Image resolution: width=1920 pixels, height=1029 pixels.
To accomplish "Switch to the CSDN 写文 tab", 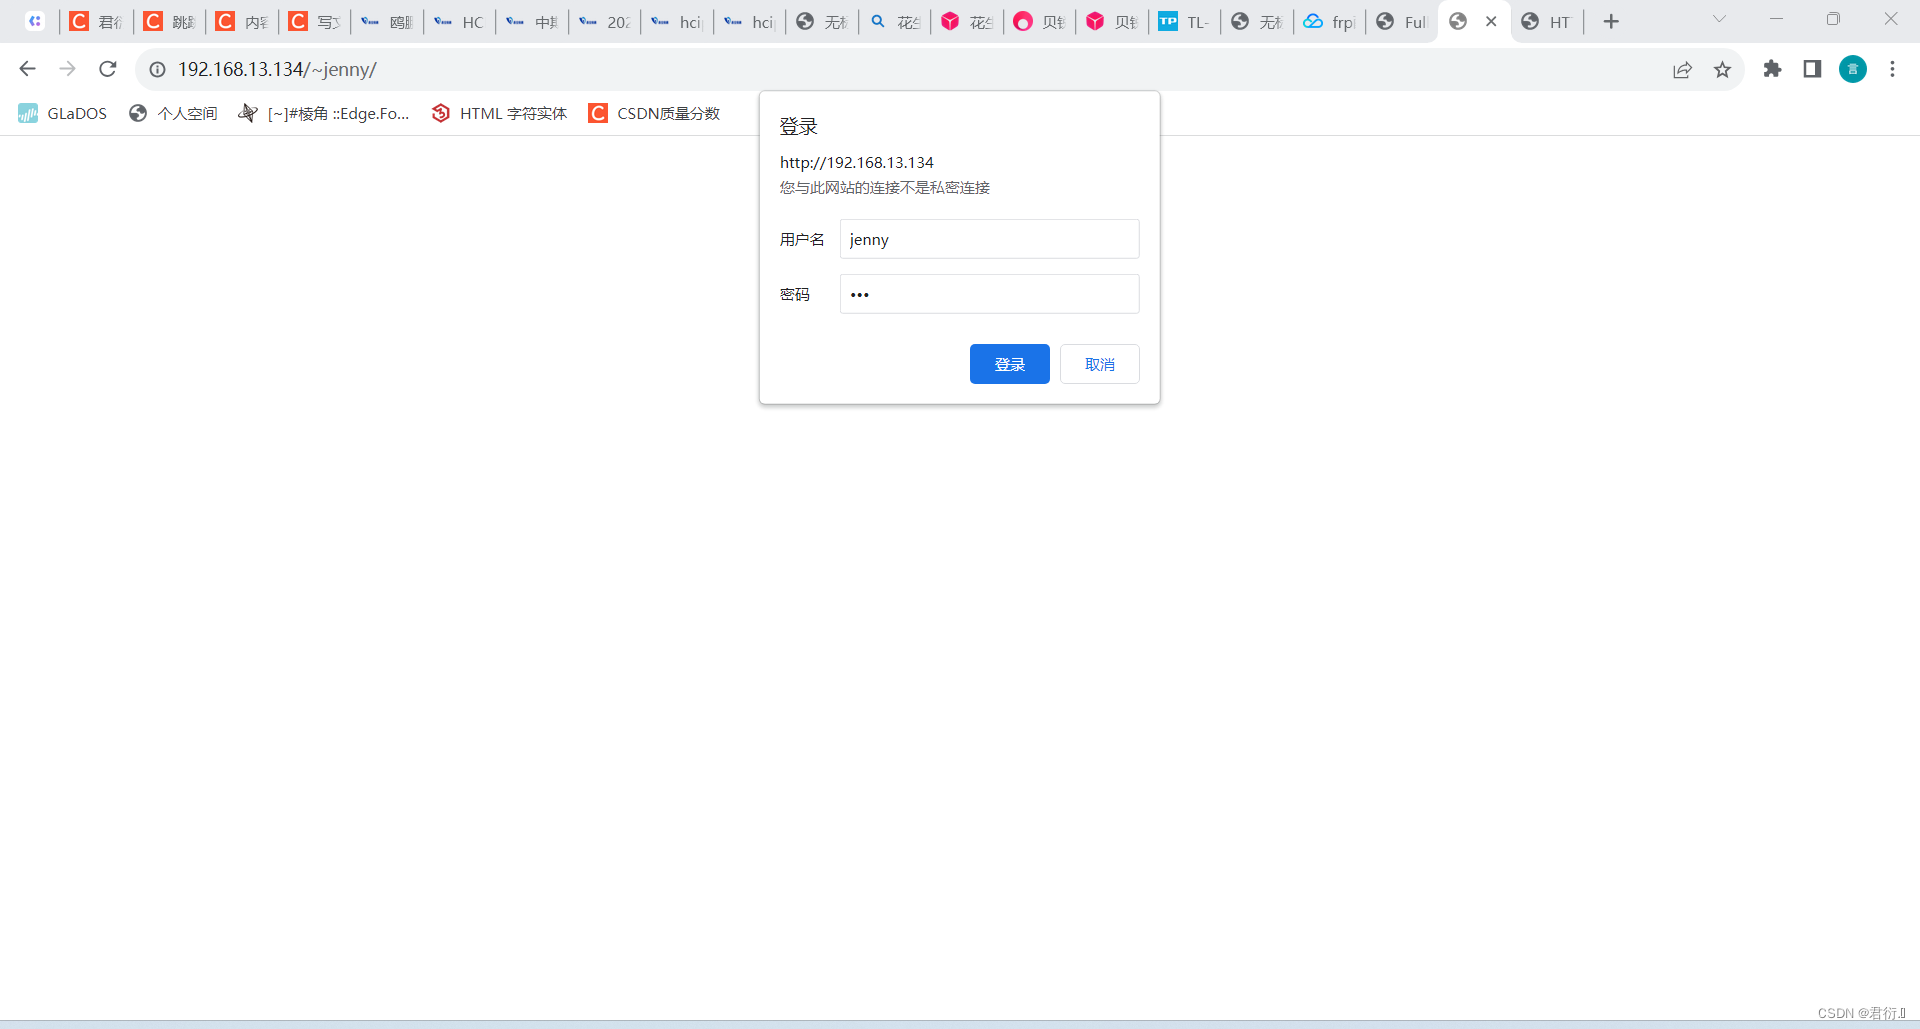I will point(315,21).
